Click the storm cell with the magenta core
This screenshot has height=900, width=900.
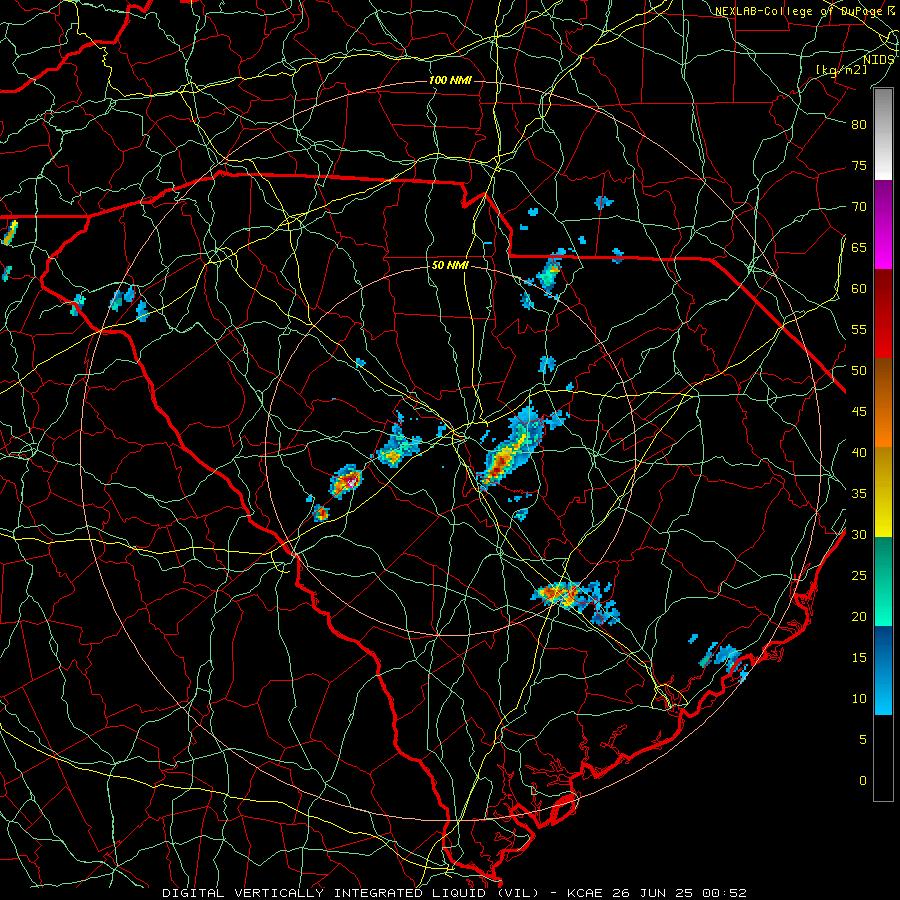click(x=346, y=480)
